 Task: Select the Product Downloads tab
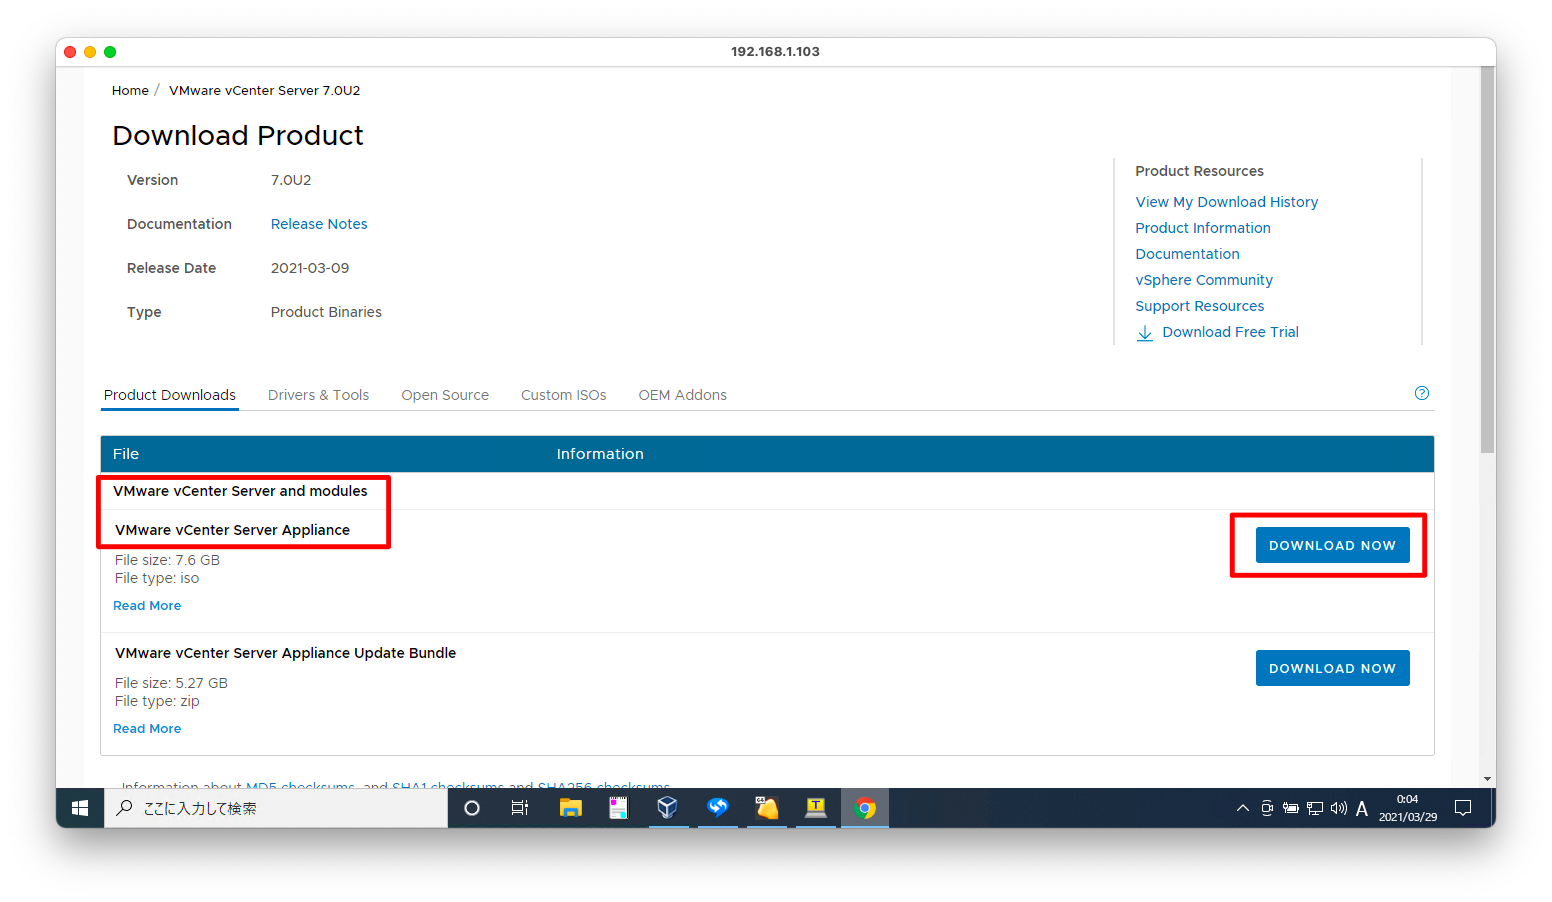click(170, 395)
